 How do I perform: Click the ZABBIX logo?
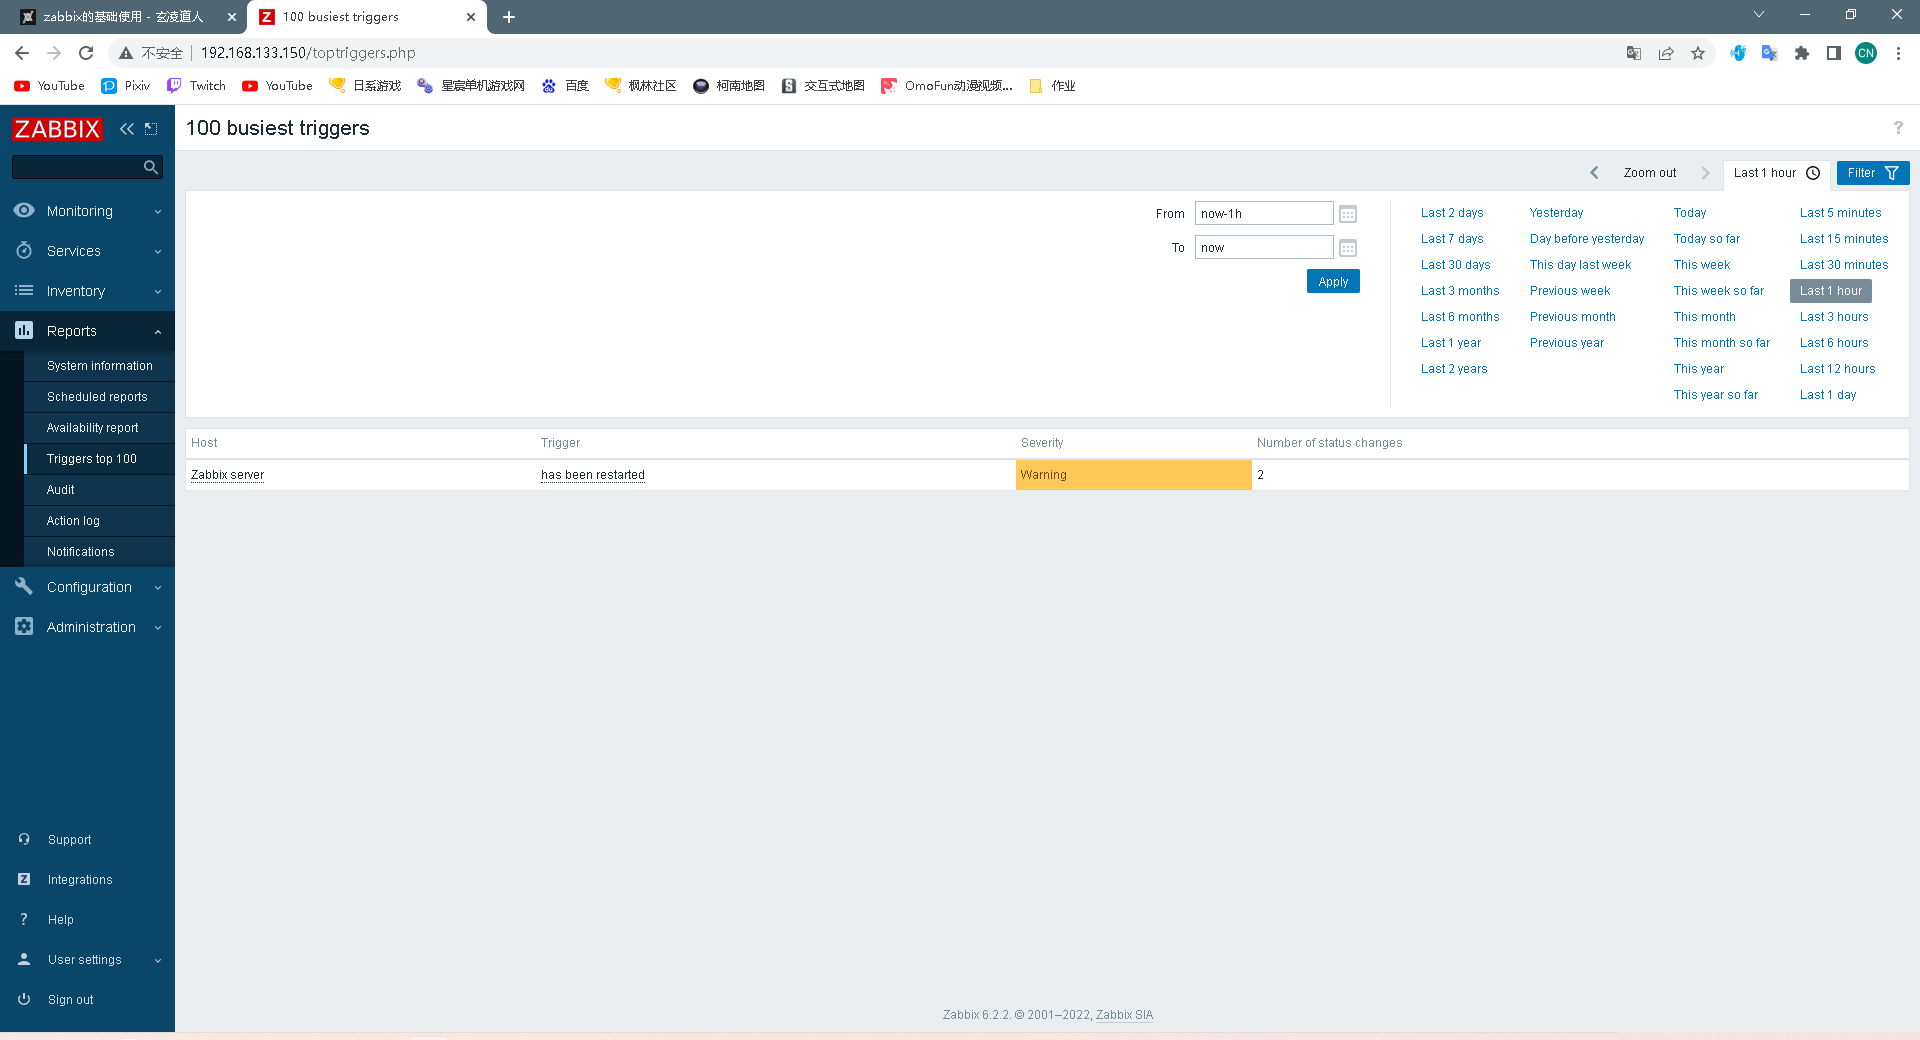tap(57, 129)
